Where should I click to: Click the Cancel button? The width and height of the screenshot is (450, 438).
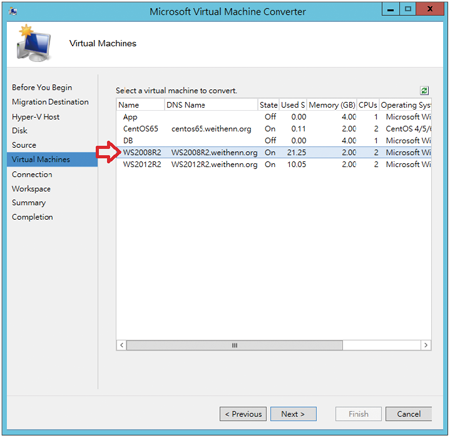pos(409,414)
